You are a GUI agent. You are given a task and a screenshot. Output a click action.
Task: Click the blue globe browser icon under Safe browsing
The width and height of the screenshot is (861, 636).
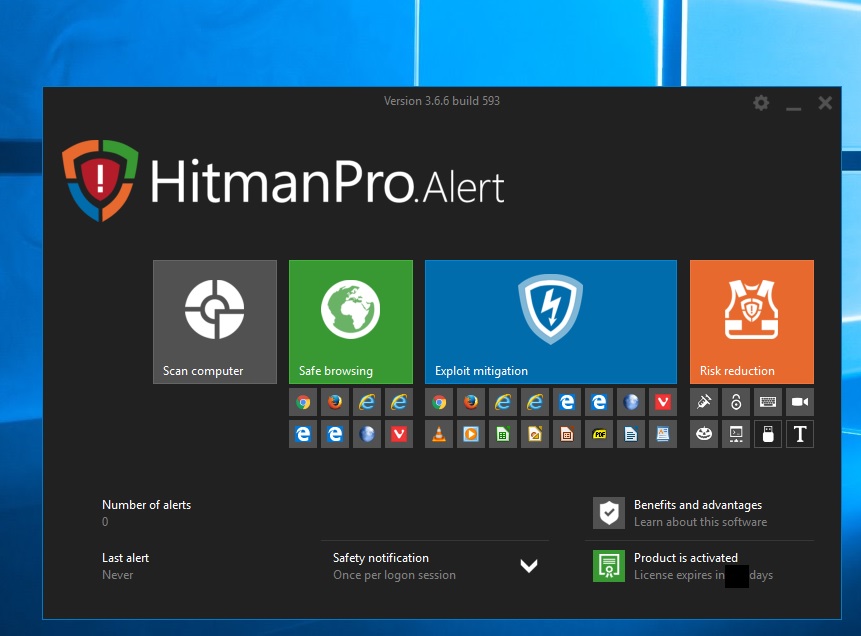tap(367, 434)
